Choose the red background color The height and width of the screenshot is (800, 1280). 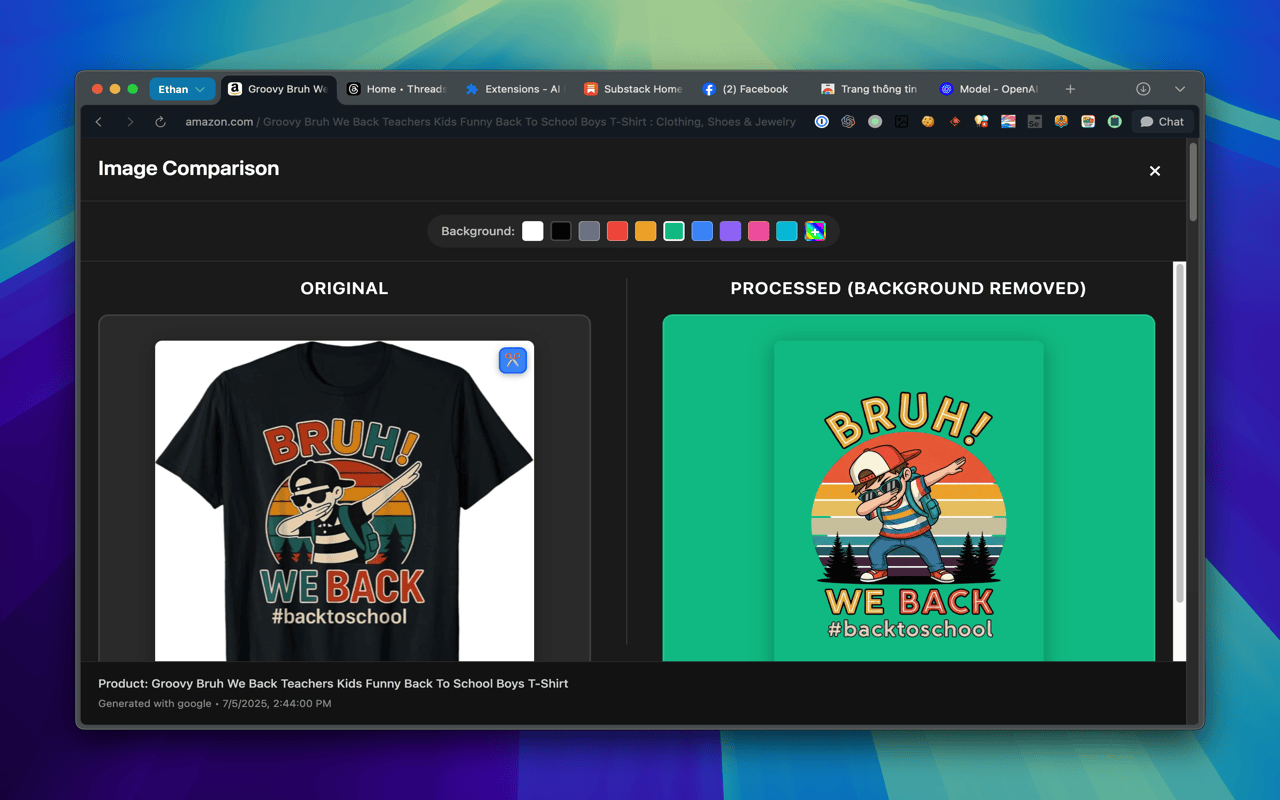tap(617, 231)
